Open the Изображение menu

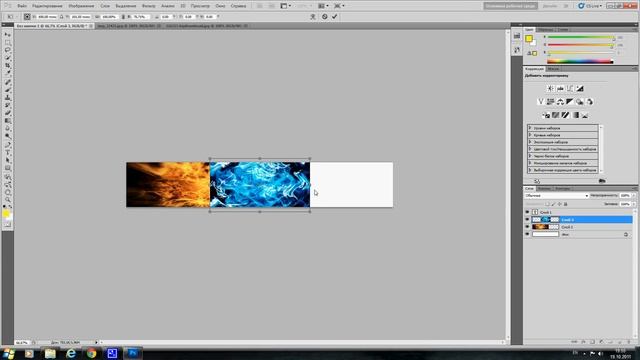click(x=81, y=6)
